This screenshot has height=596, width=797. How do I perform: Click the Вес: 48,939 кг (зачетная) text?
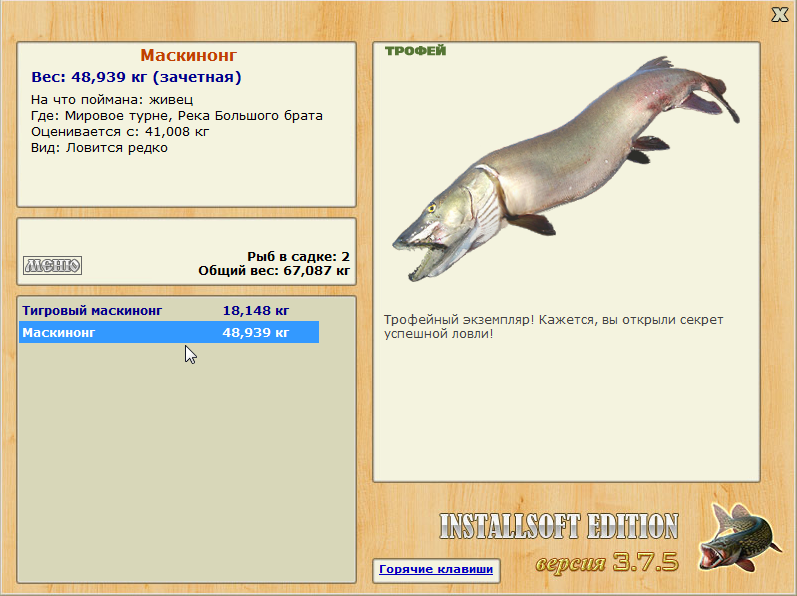(136, 77)
